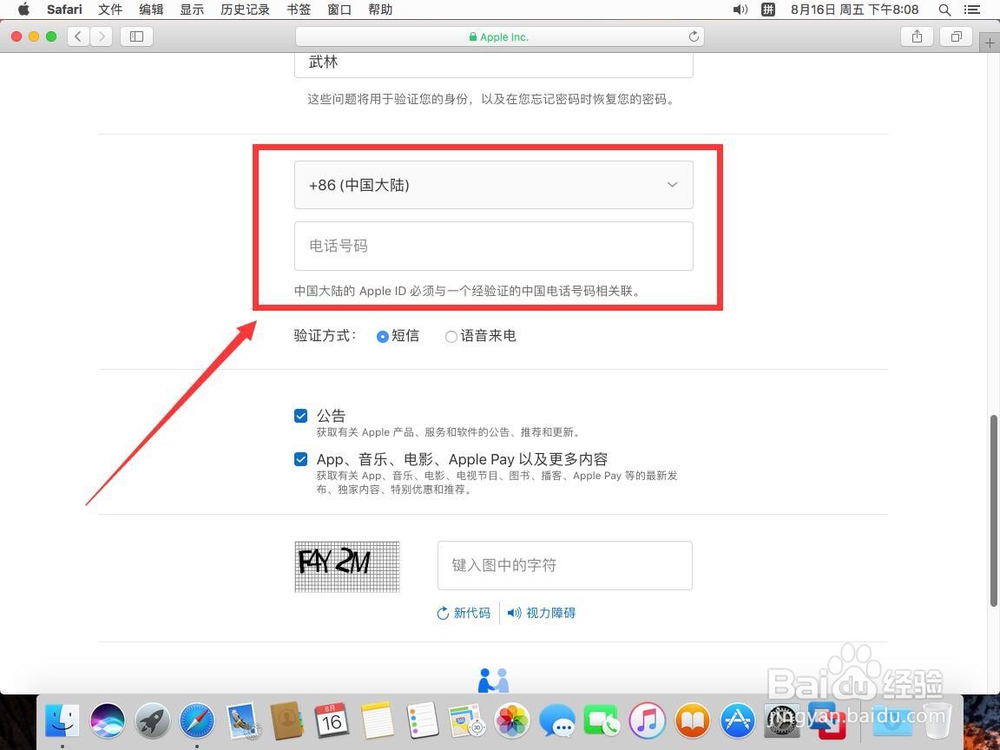Click the date and time in menu bar

[855, 9]
